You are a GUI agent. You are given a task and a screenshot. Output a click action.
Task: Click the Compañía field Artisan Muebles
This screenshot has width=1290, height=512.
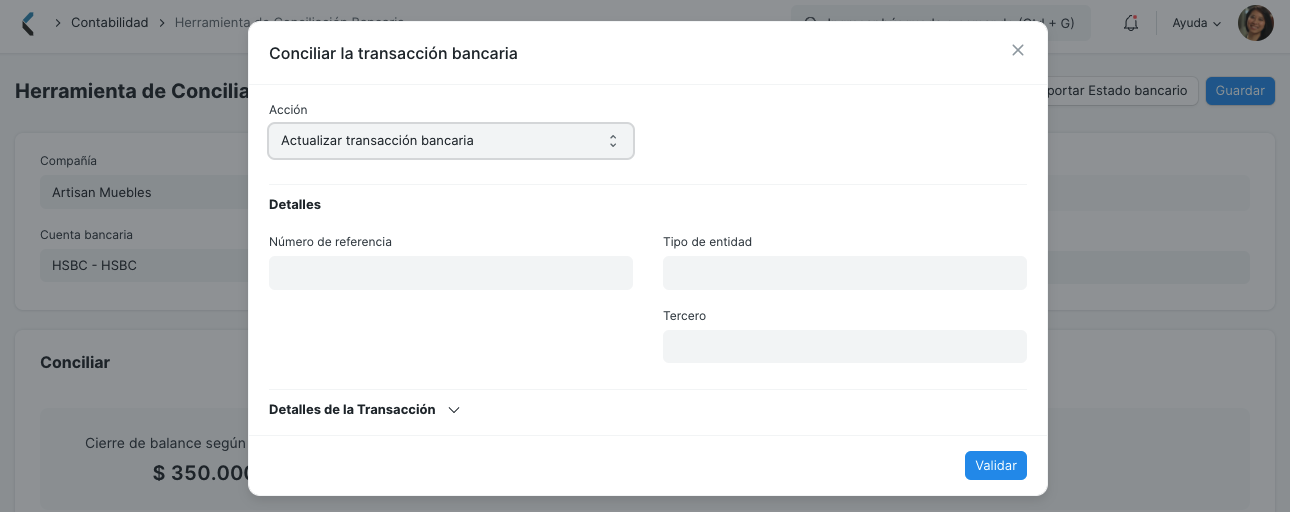[x=144, y=193]
